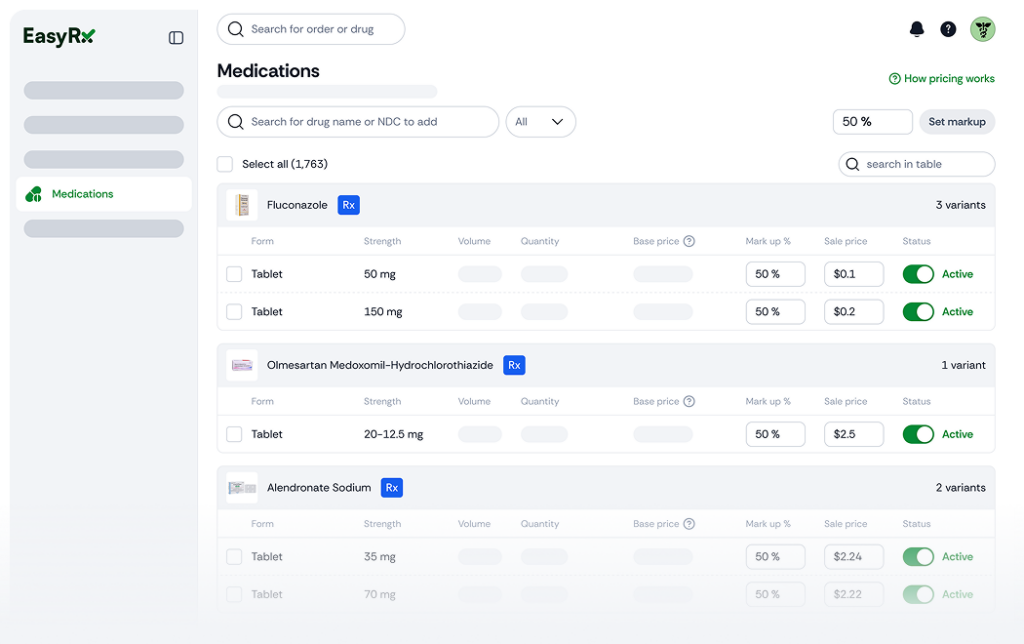Open the How pricing works link

[941, 78]
